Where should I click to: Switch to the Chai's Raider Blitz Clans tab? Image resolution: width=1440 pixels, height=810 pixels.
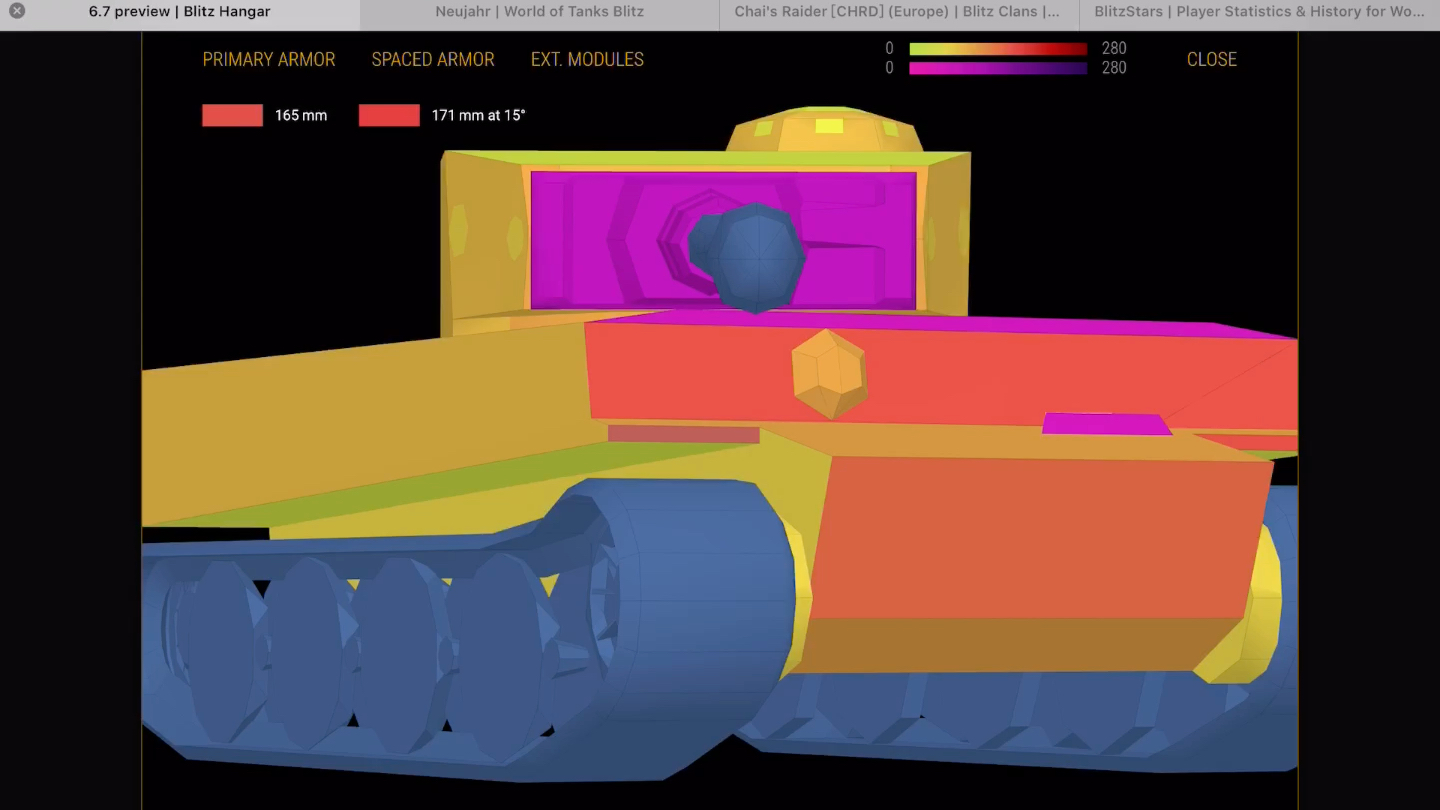click(900, 14)
